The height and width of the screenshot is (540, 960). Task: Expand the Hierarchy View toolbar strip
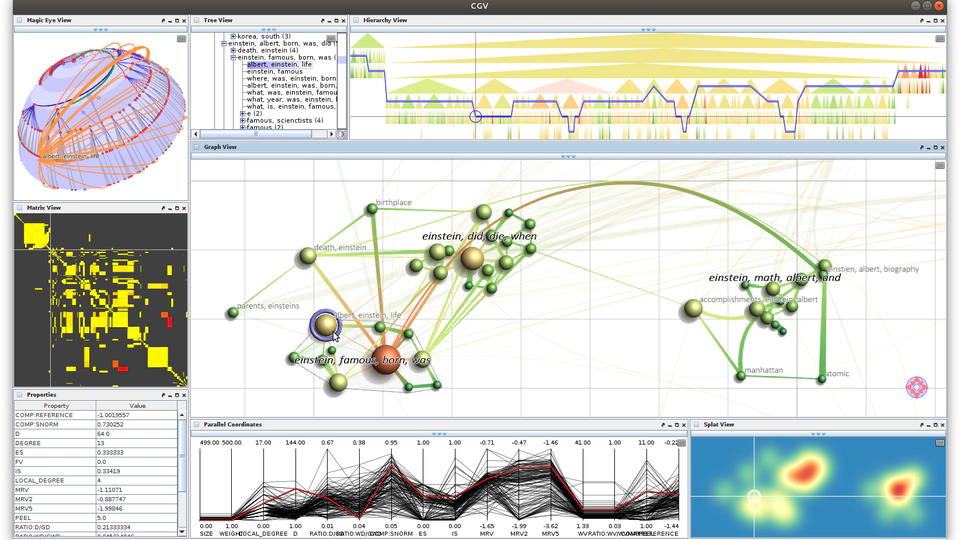click(648, 29)
